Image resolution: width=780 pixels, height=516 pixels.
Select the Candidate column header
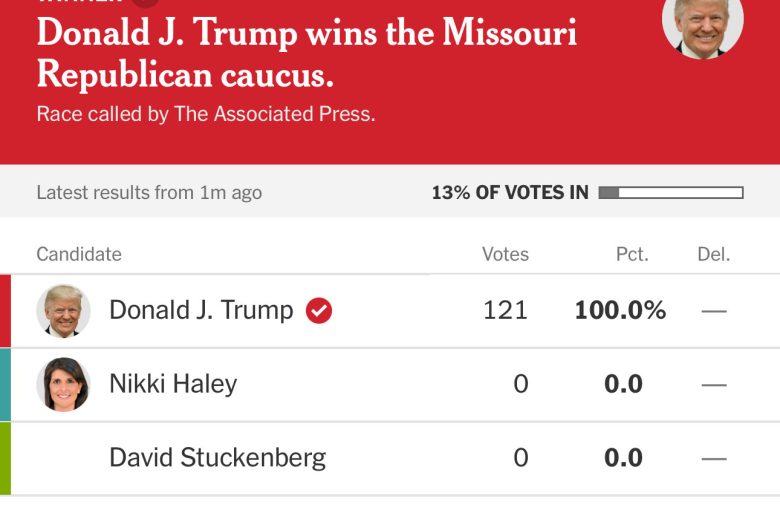(x=79, y=254)
